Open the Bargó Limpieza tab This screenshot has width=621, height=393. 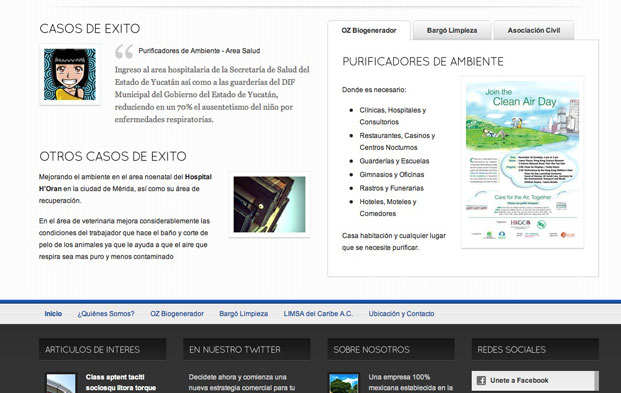coord(452,31)
